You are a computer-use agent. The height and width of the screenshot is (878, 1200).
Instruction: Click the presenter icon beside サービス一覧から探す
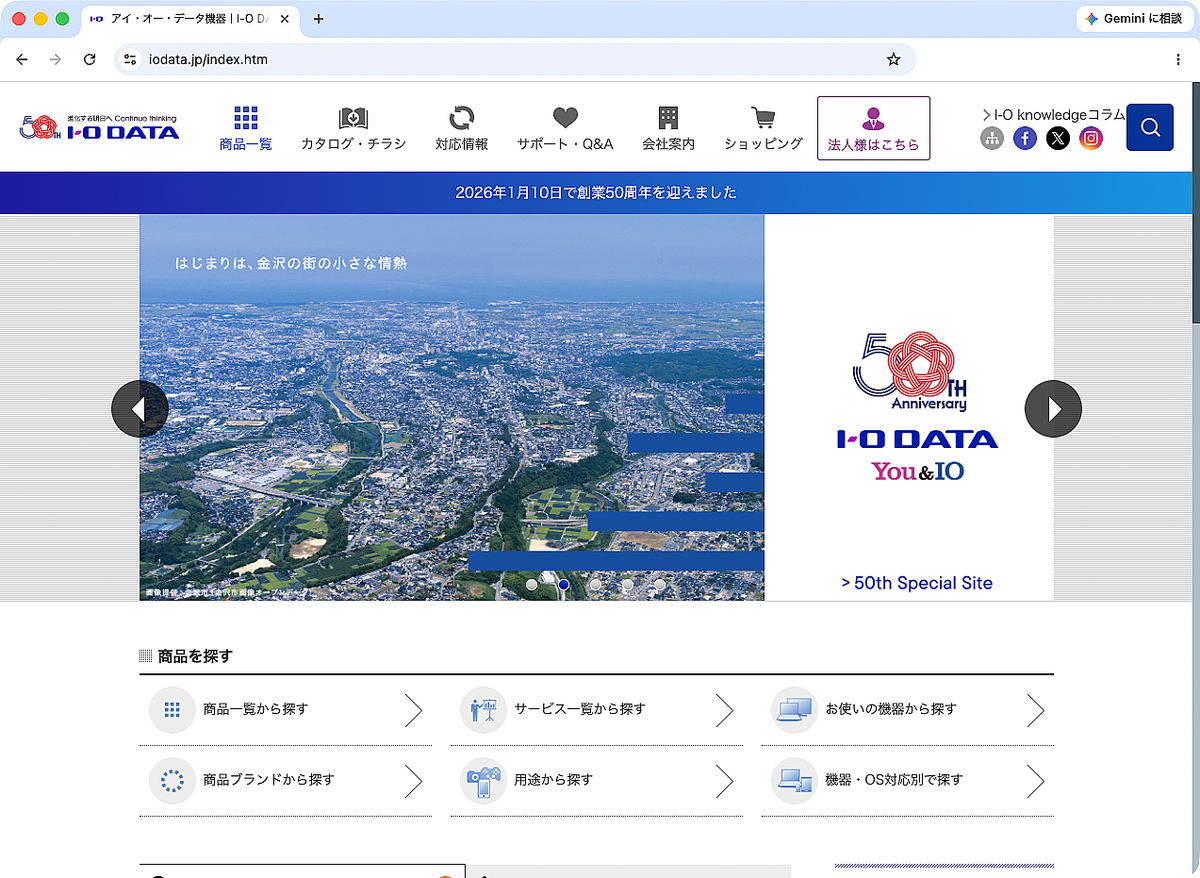[483, 710]
